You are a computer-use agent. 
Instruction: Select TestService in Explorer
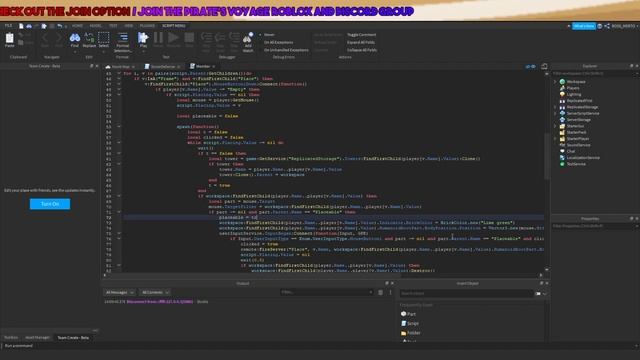point(576,164)
